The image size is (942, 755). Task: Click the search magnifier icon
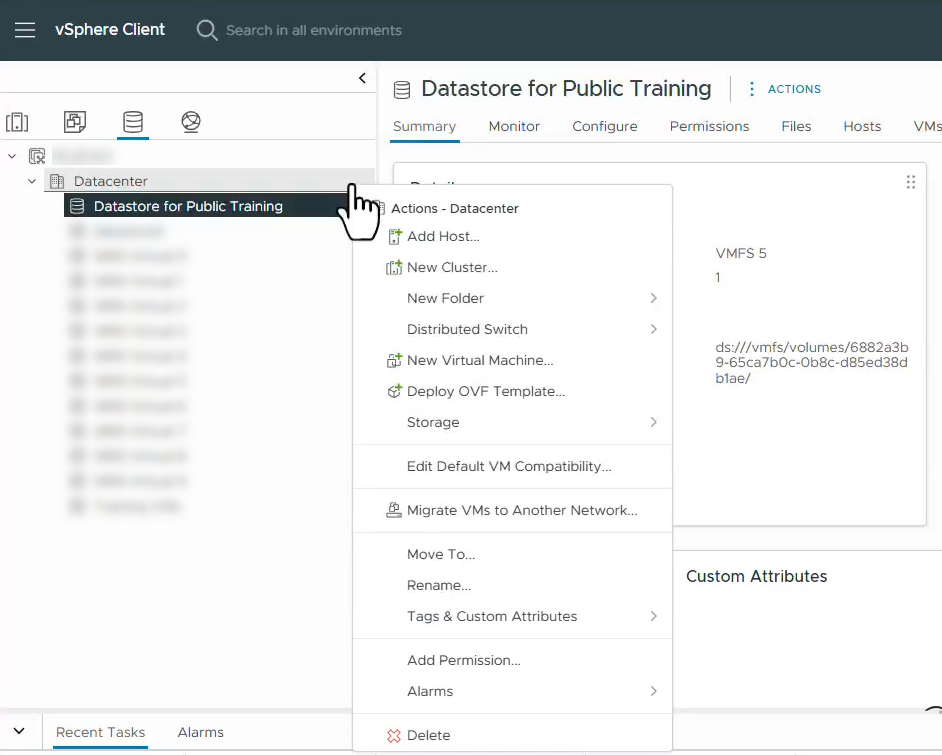(207, 30)
